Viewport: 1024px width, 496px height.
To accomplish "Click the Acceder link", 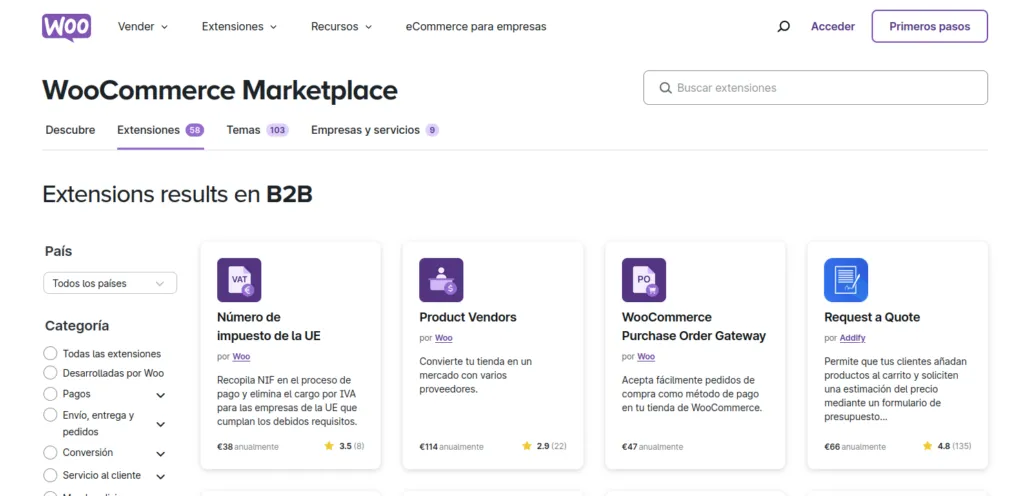I will tap(833, 27).
